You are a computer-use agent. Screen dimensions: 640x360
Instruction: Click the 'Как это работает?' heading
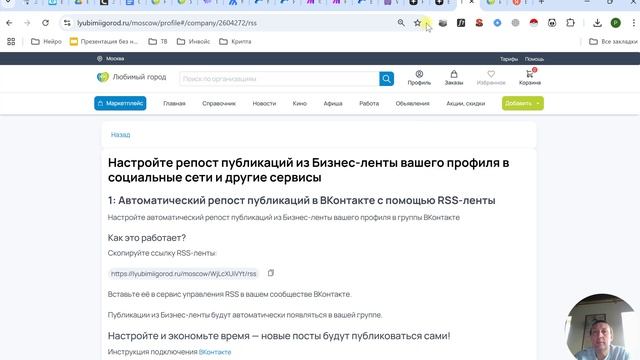click(147, 238)
